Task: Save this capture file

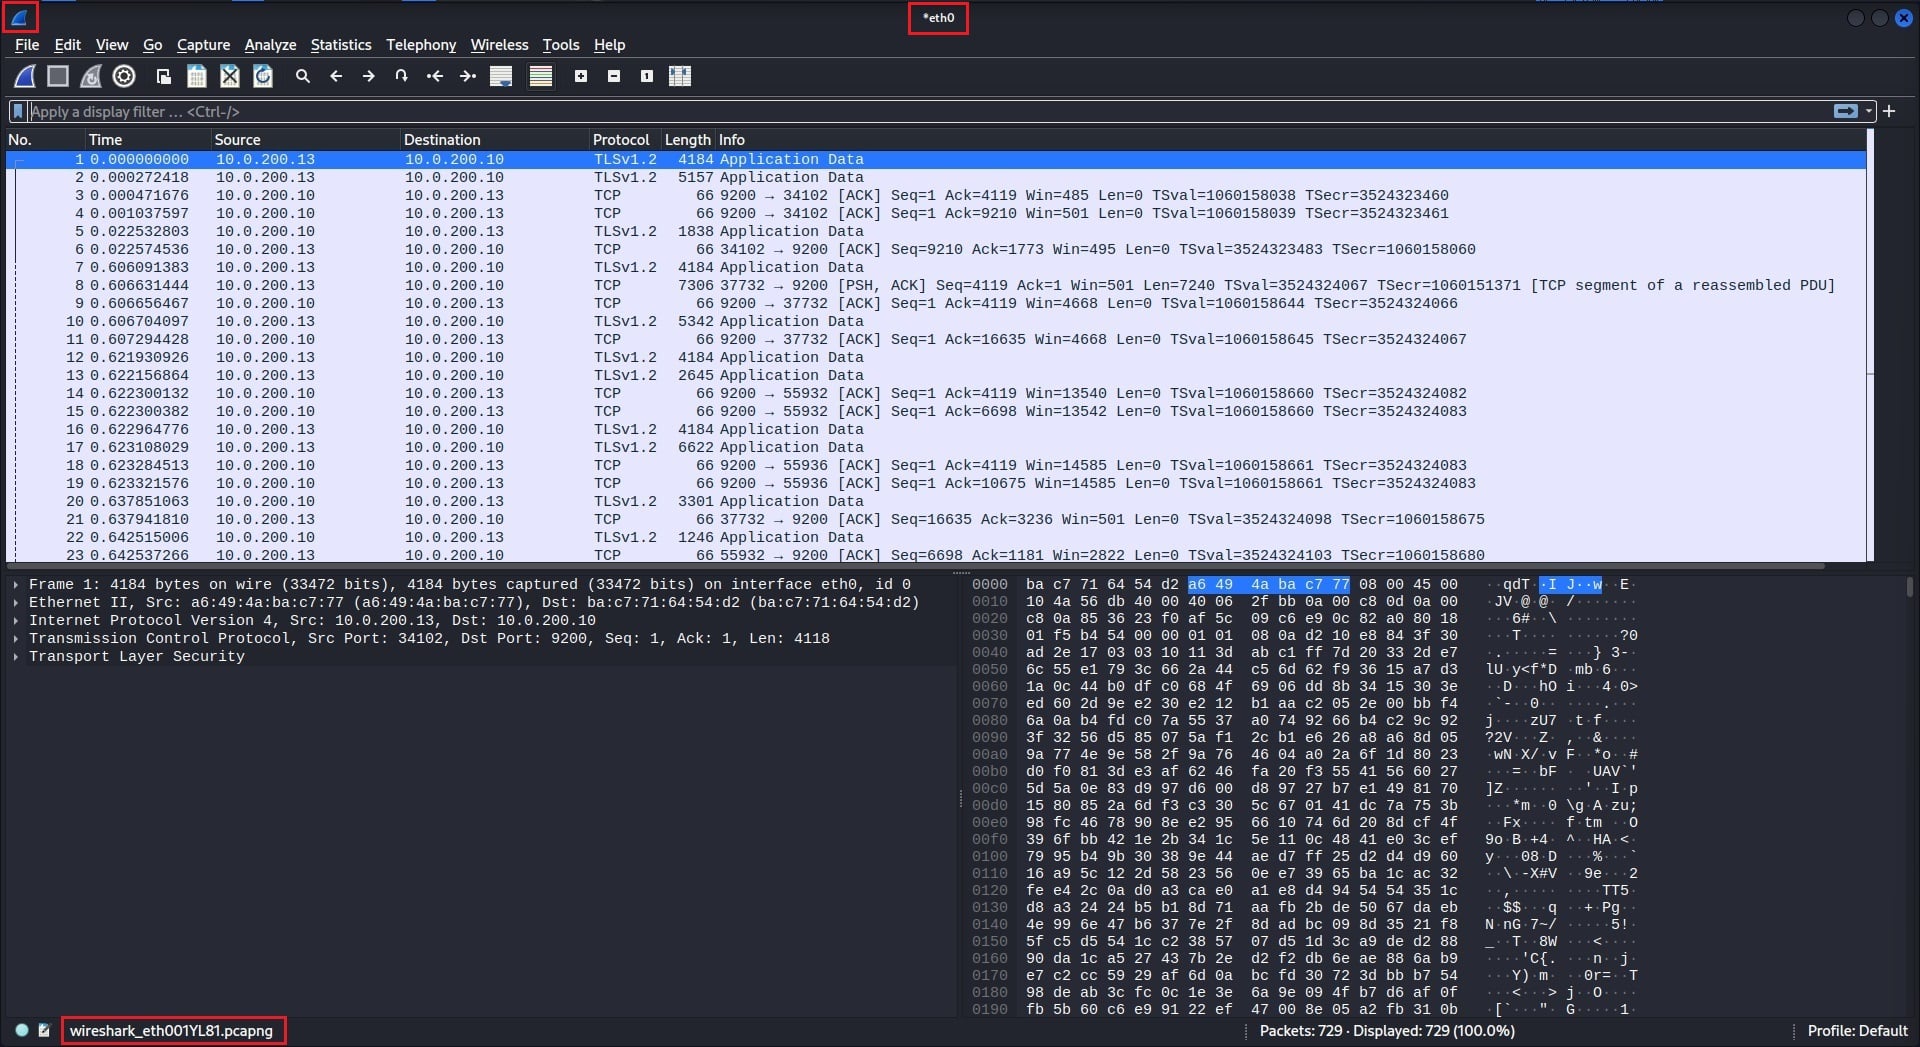Action: [197, 76]
